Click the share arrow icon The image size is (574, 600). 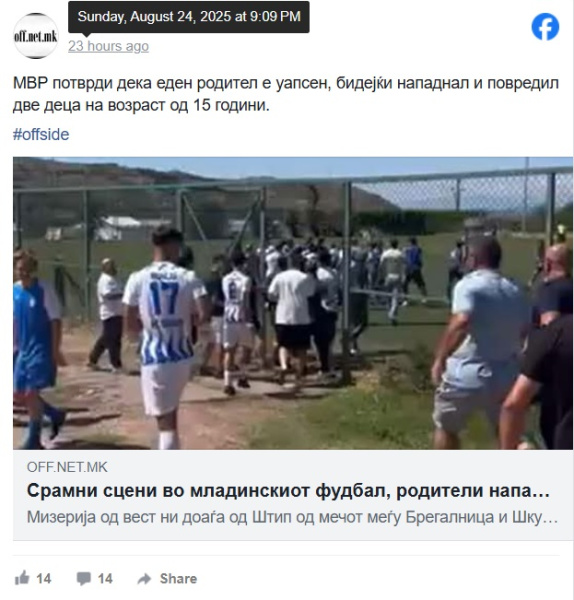click(144, 579)
